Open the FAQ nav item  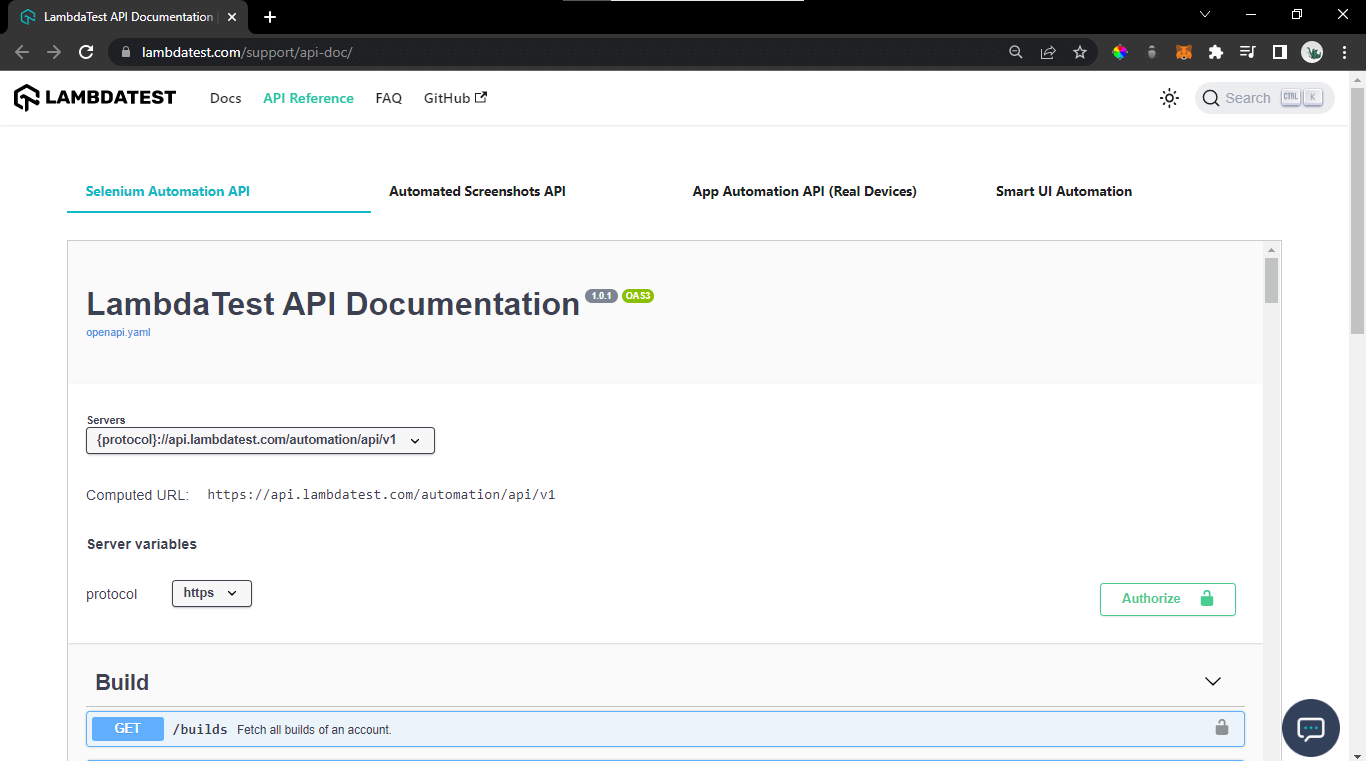click(389, 98)
